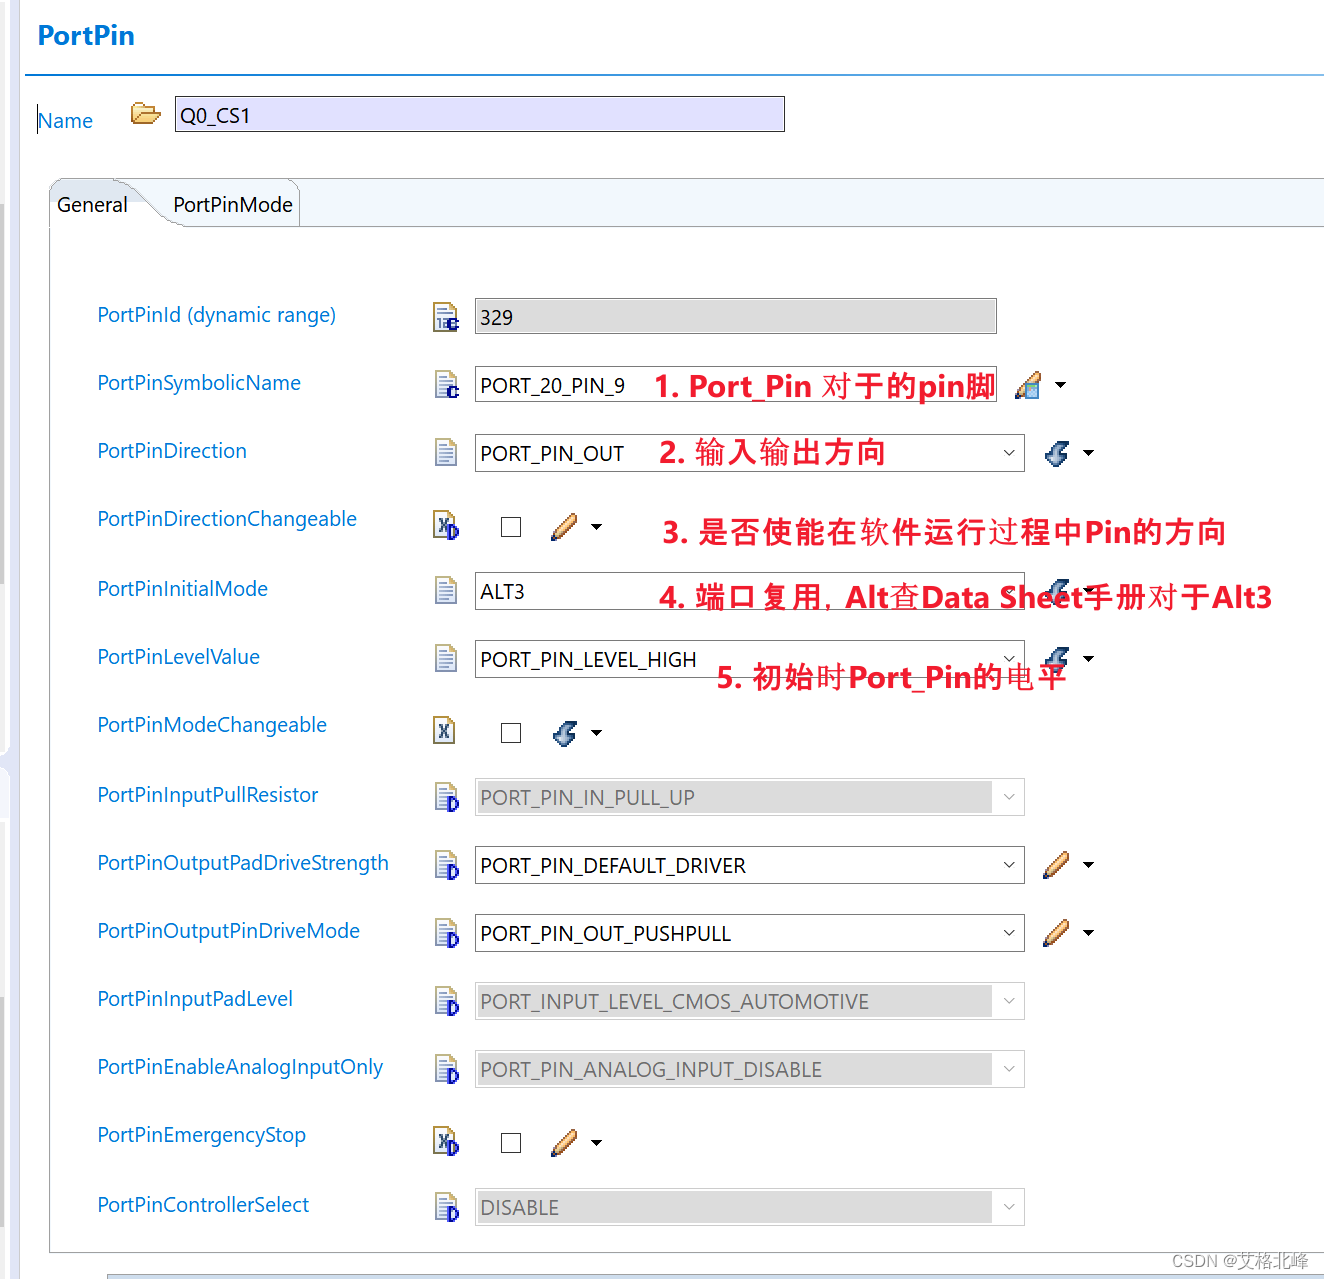
Task: Expand the dropdown arrow beside the PortPinLevelValue globe
Action: coord(1088,658)
